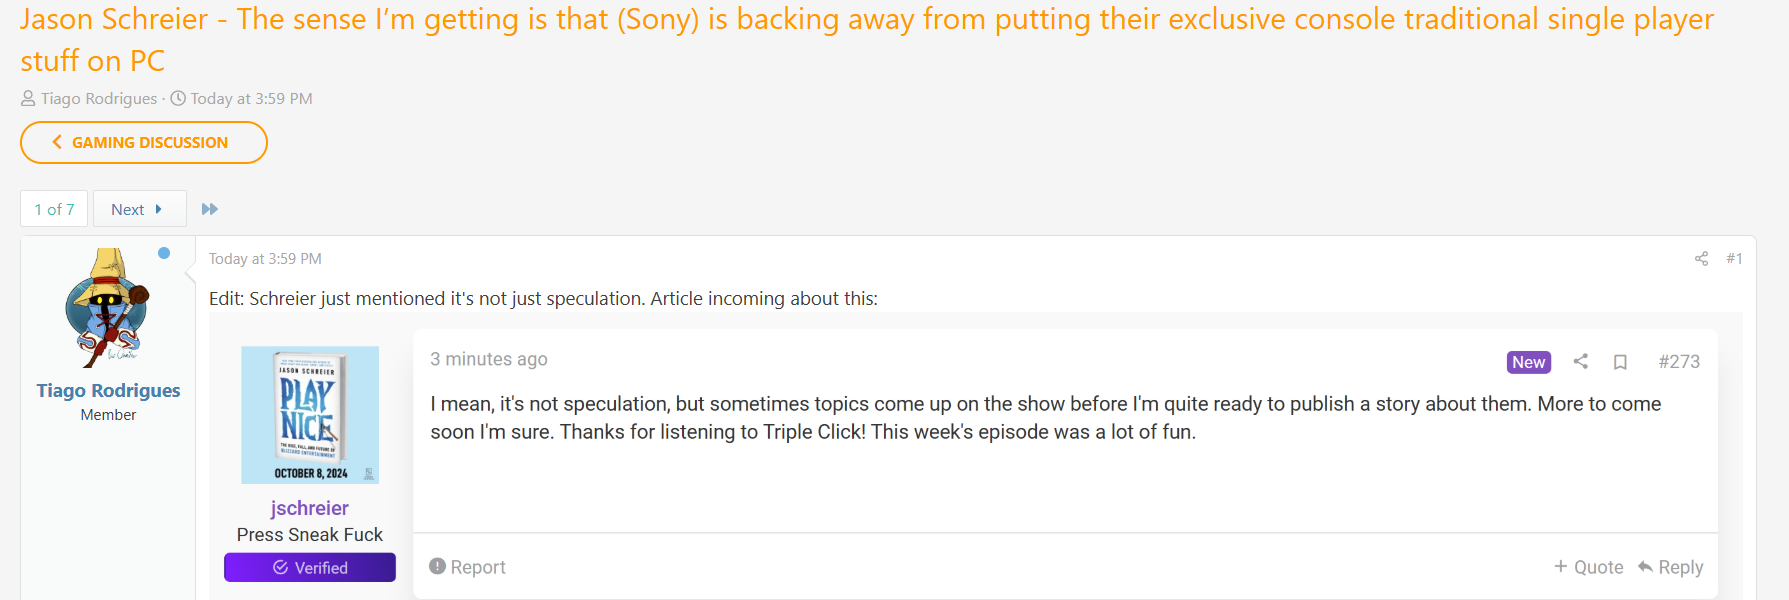
Task: Jump to last page with double-arrow icon
Action: click(209, 209)
